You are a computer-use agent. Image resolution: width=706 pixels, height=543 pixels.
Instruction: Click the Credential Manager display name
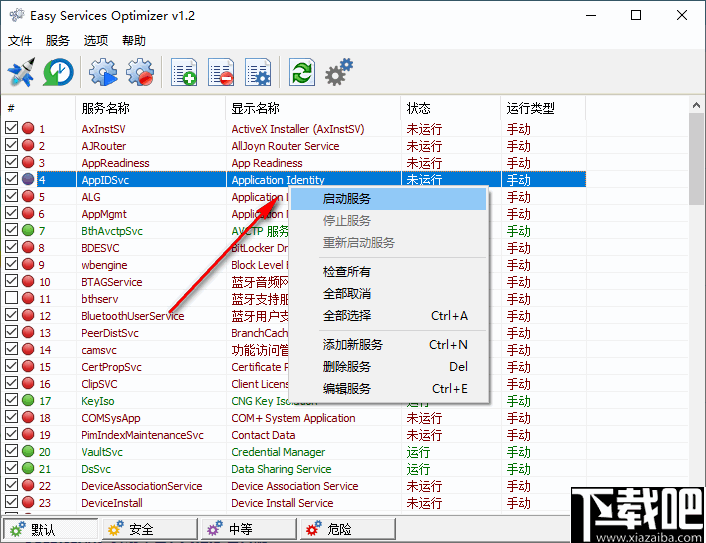[x=278, y=452]
